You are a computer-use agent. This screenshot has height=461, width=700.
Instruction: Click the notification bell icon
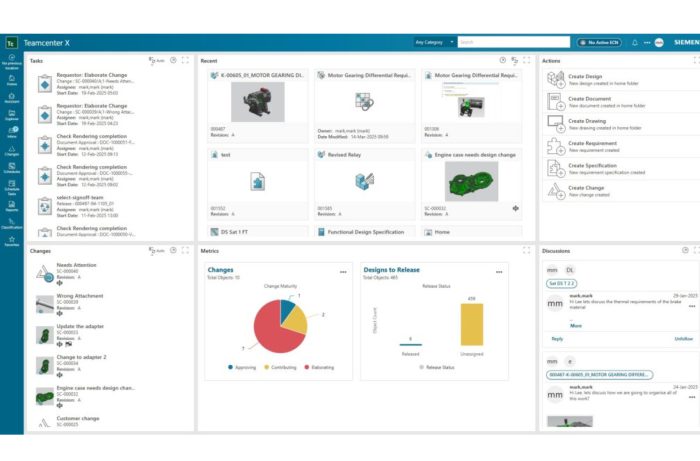pyautogui.click(x=634, y=42)
